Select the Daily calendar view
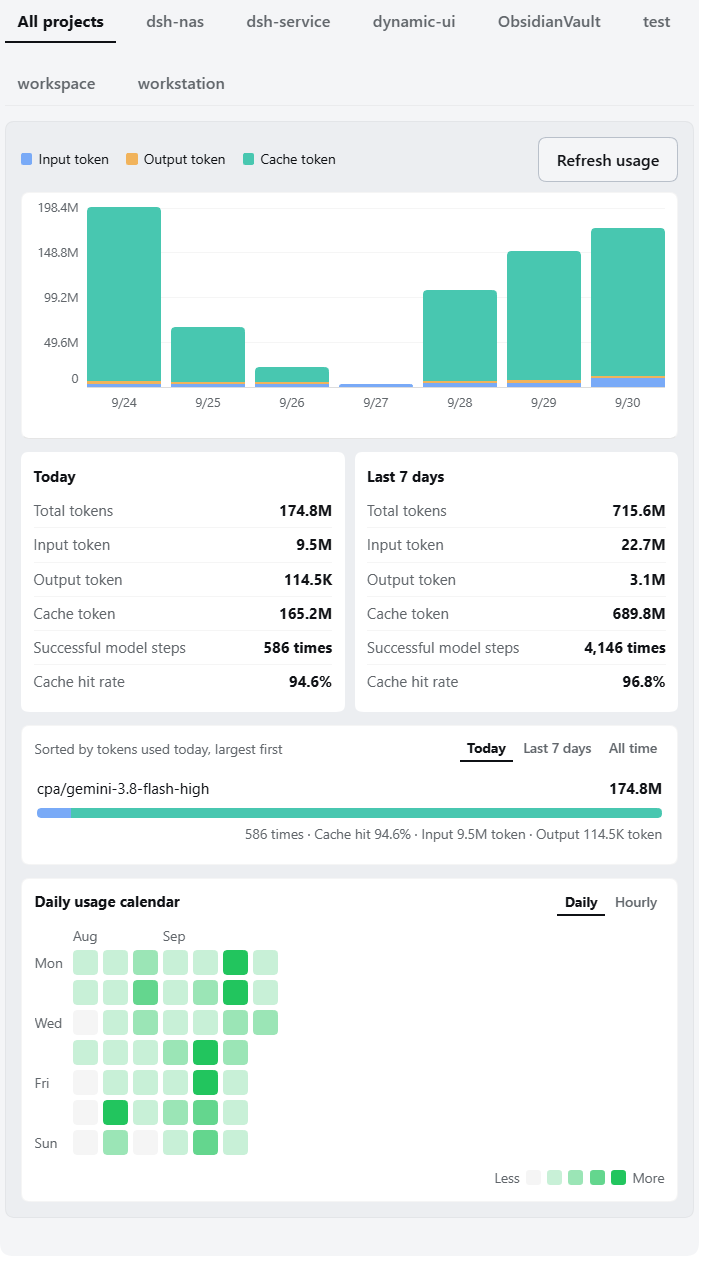701x1264 pixels. coord(581,903)
